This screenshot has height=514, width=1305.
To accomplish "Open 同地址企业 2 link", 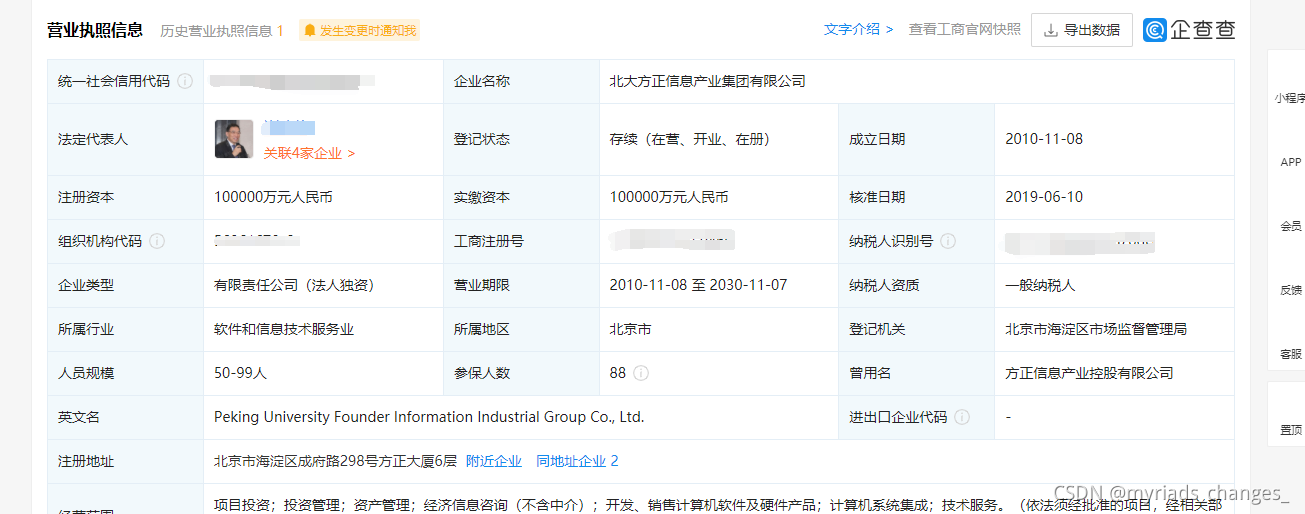I will click(x=577, y=461).
